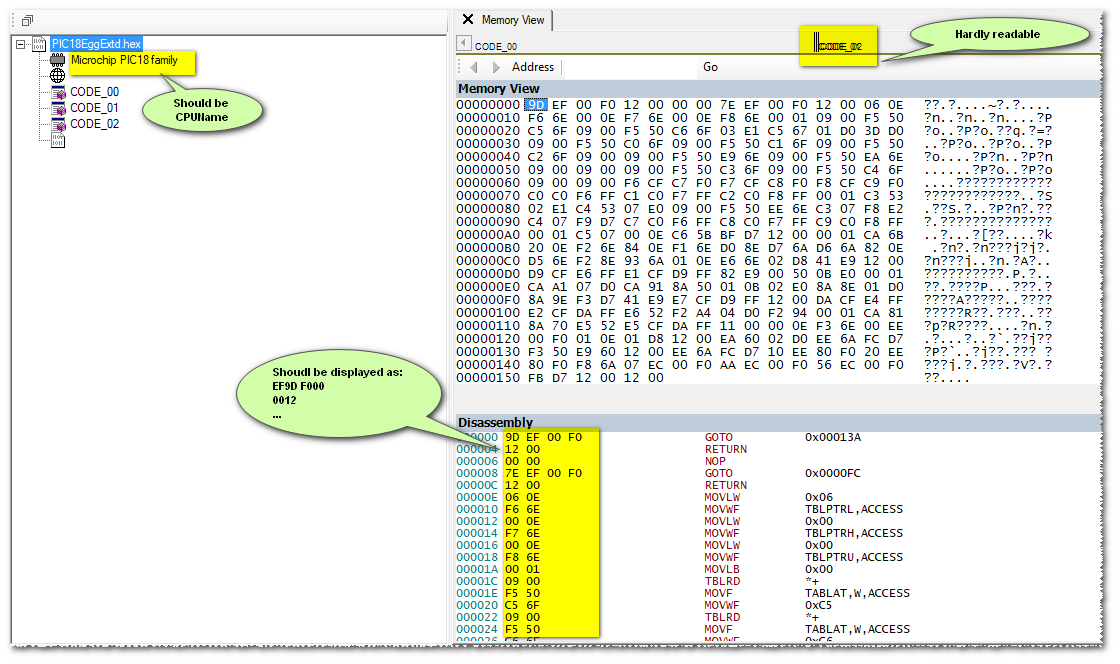Click the Memory View section header
Image resolution: width=1120 pixels, height=664 pixels.
[778, 89]
